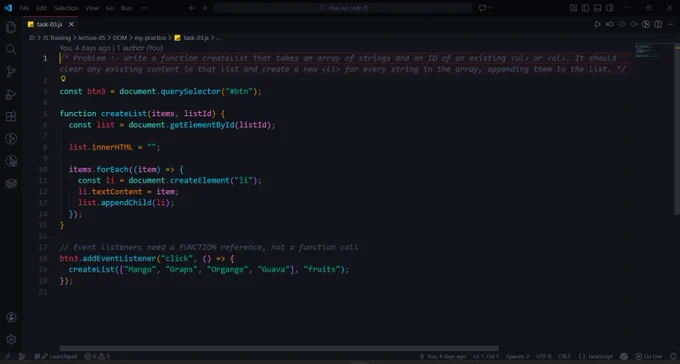Image resolution: width=680 pixels, height=364 pixels.
Task: Open the Go menu
Action: [x=110, y=8]
